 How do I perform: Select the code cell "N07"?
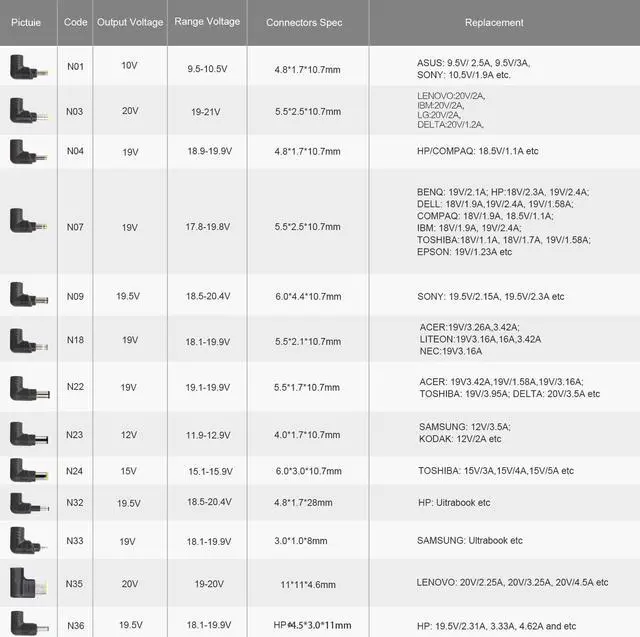pos(75,227)
